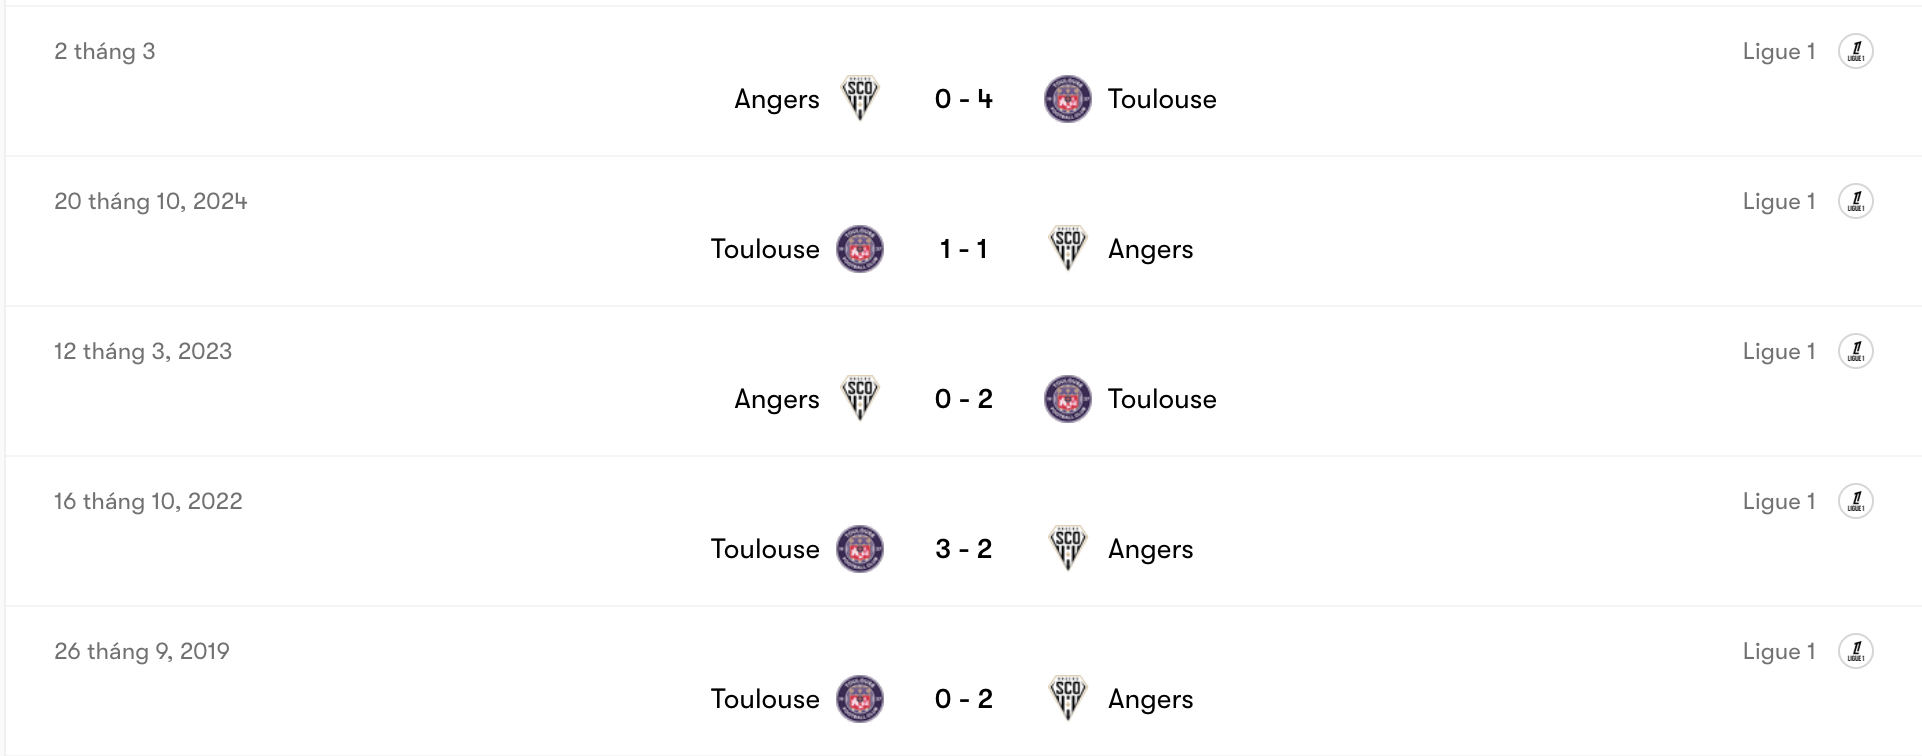The image size is (1922, 756).
Task: Click the 1-1 score of the Toulouse Angers draw
Action: [964, 249]
